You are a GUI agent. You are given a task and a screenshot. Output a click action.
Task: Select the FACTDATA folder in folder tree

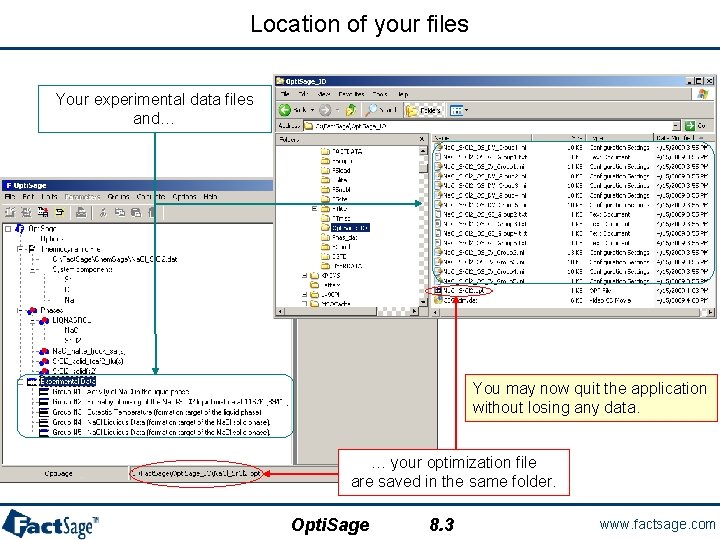coord(342,151)
